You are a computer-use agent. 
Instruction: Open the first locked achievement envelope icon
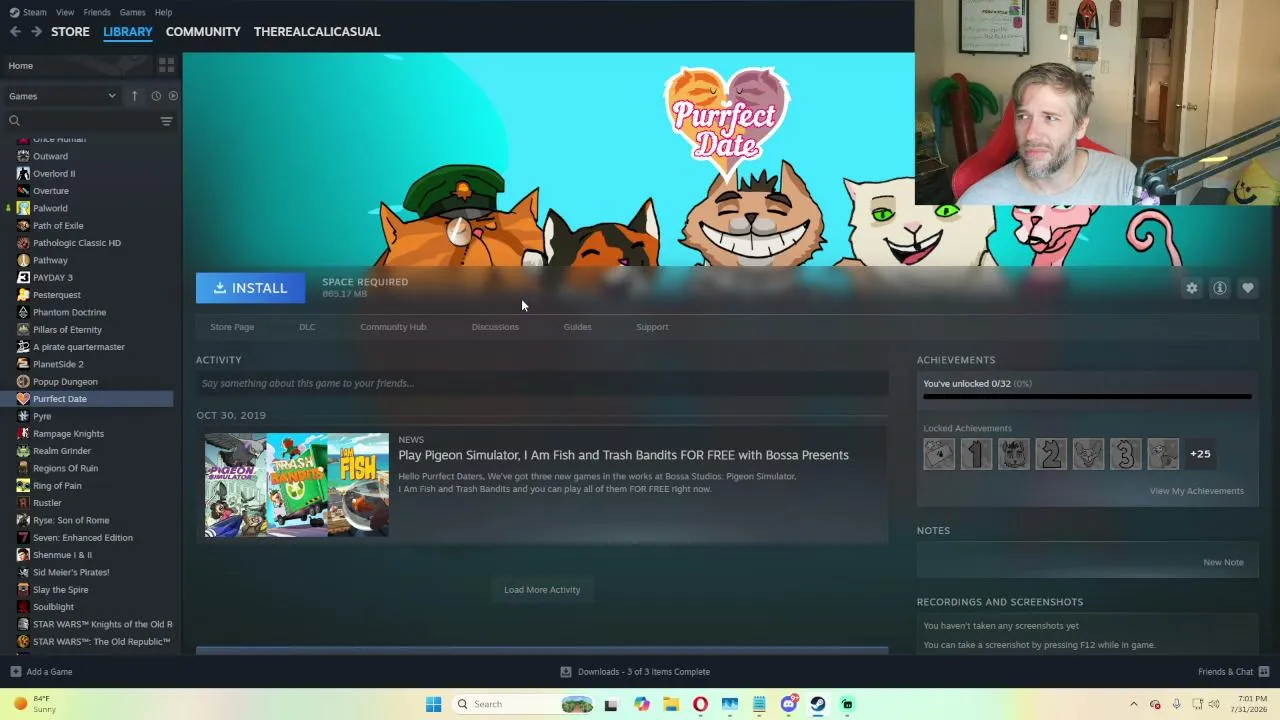(939, 454)
